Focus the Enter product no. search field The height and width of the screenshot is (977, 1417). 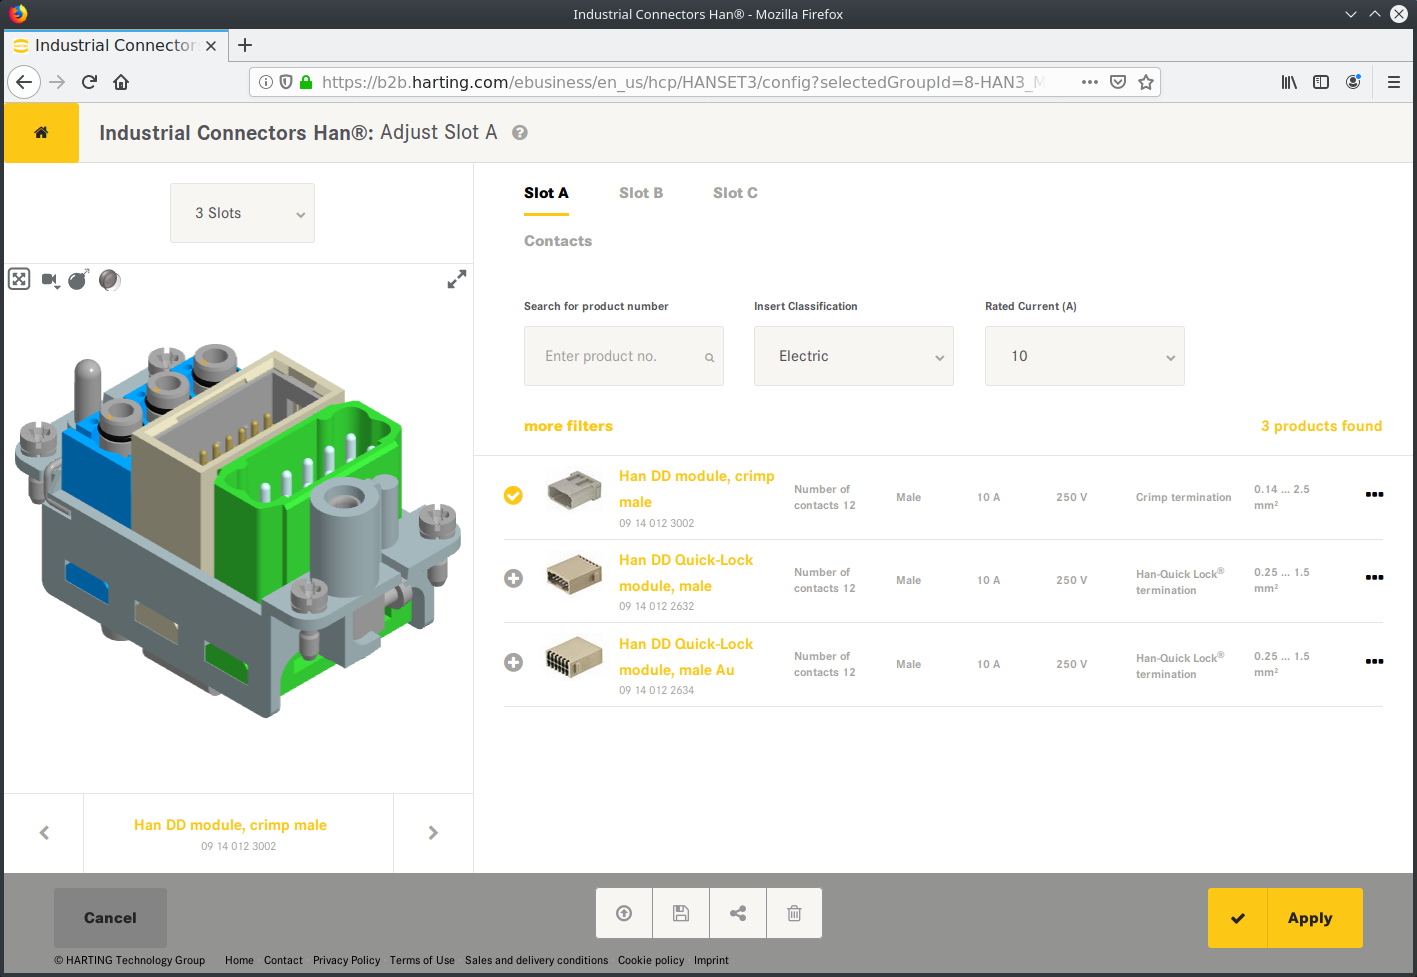(x=624, y=356)
